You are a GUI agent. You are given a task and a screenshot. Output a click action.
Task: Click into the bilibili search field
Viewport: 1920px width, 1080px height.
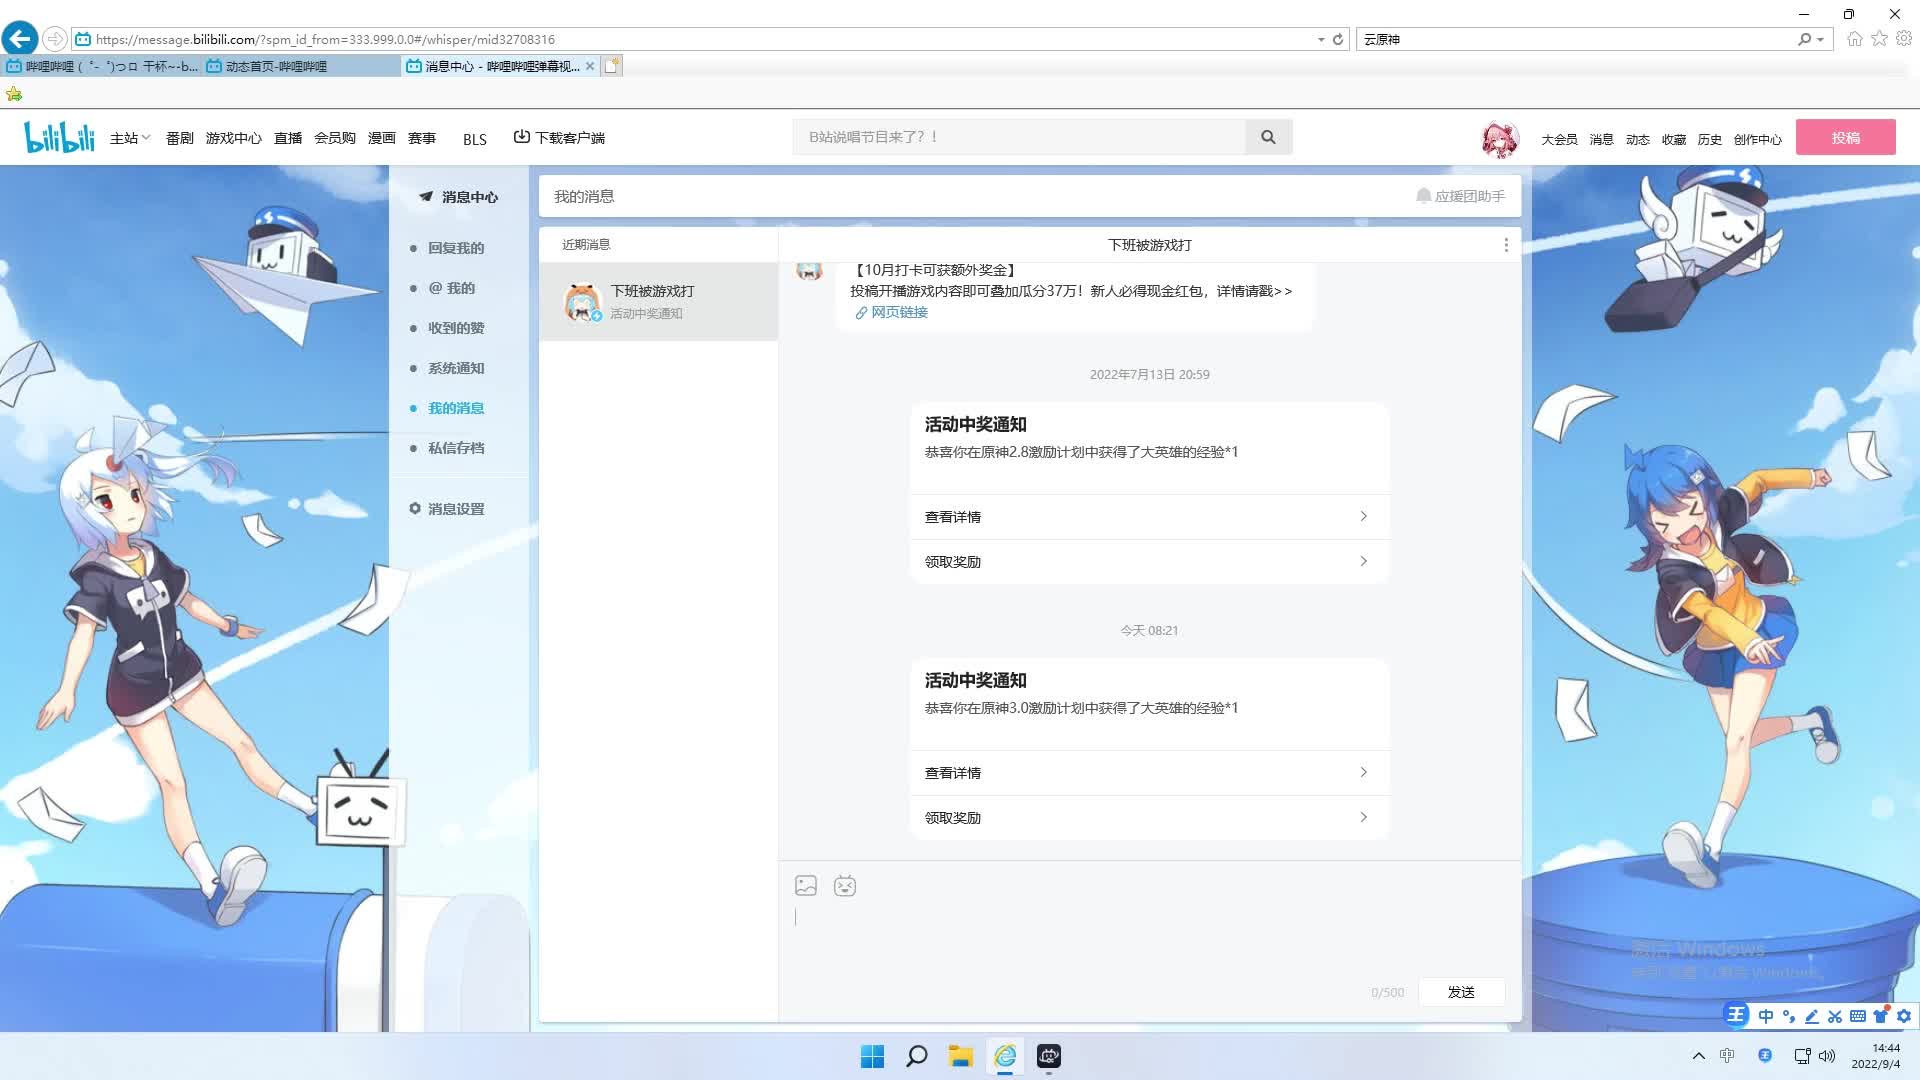1019,137
